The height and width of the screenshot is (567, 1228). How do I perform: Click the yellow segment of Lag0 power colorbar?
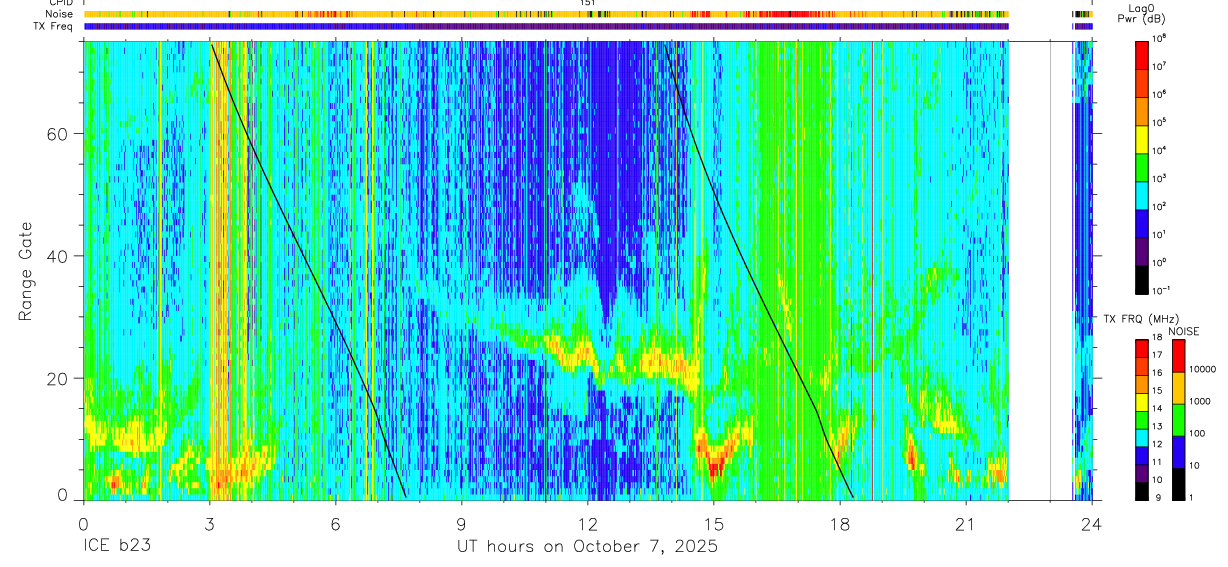point(1142,138)
